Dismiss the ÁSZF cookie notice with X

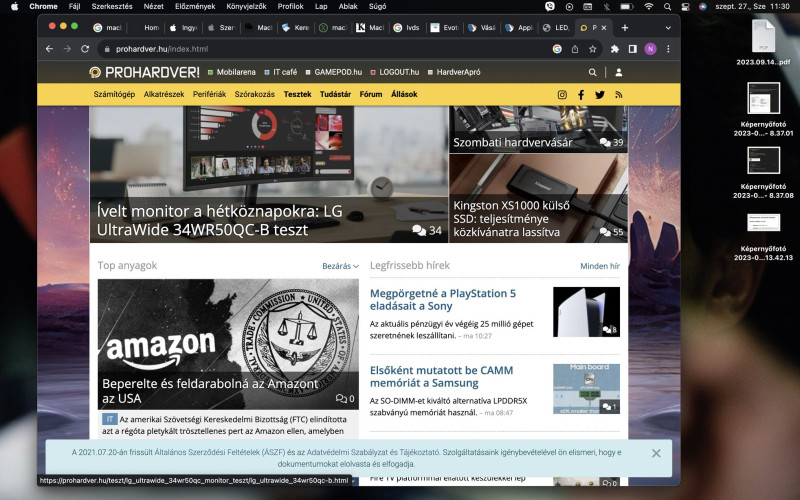[656, 453]
